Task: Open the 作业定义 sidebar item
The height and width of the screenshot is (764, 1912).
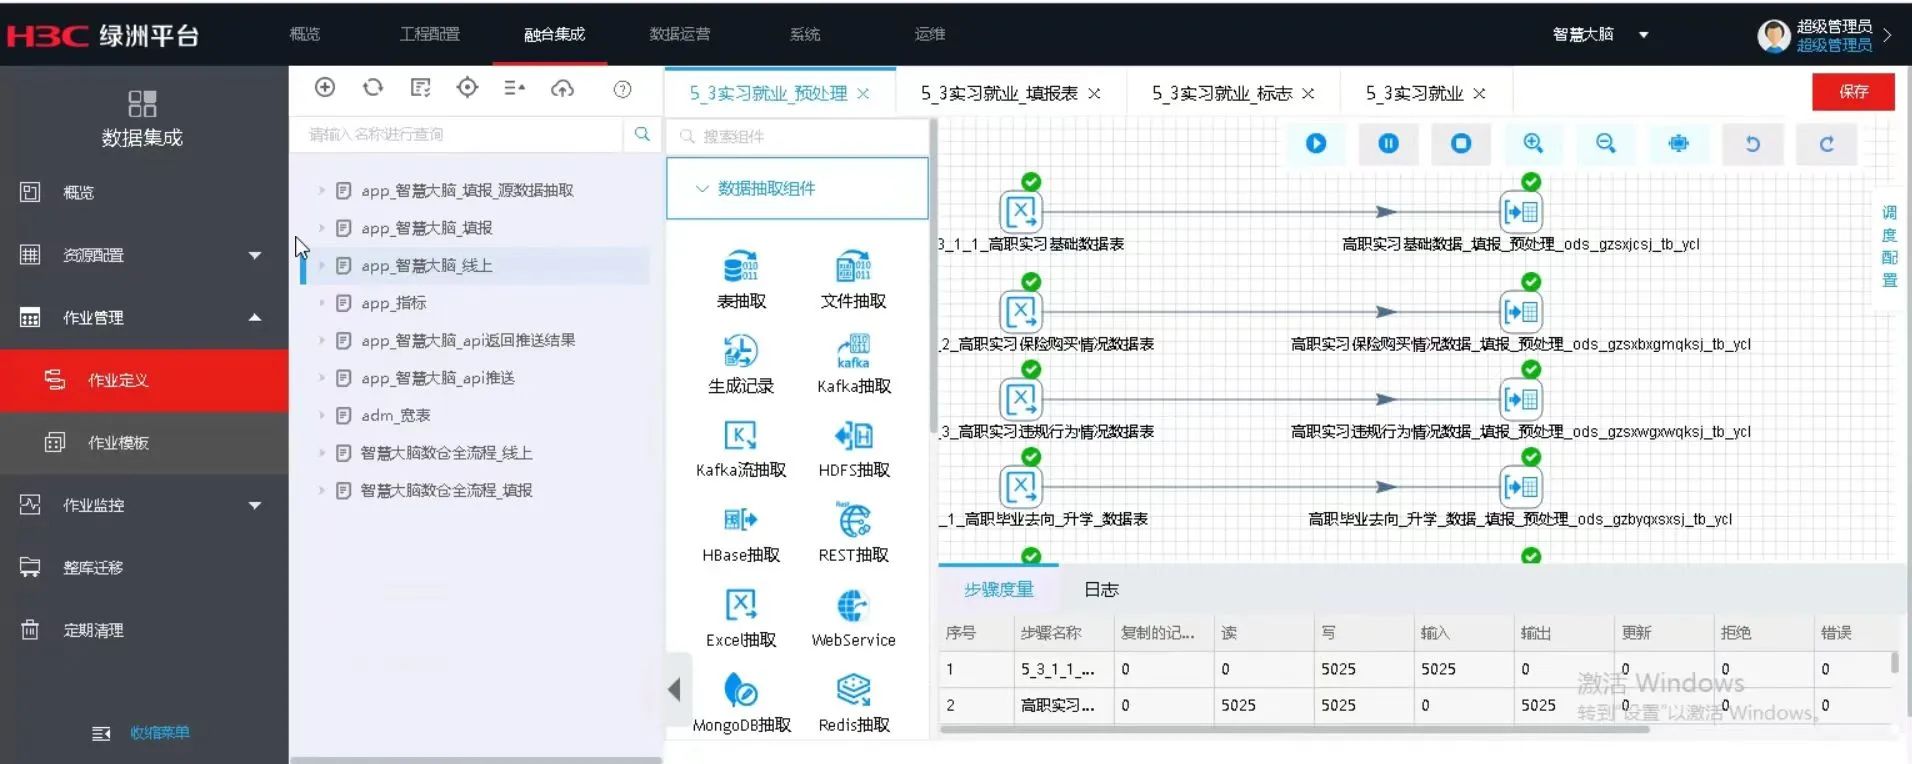Action: click(x=144, y=380)
